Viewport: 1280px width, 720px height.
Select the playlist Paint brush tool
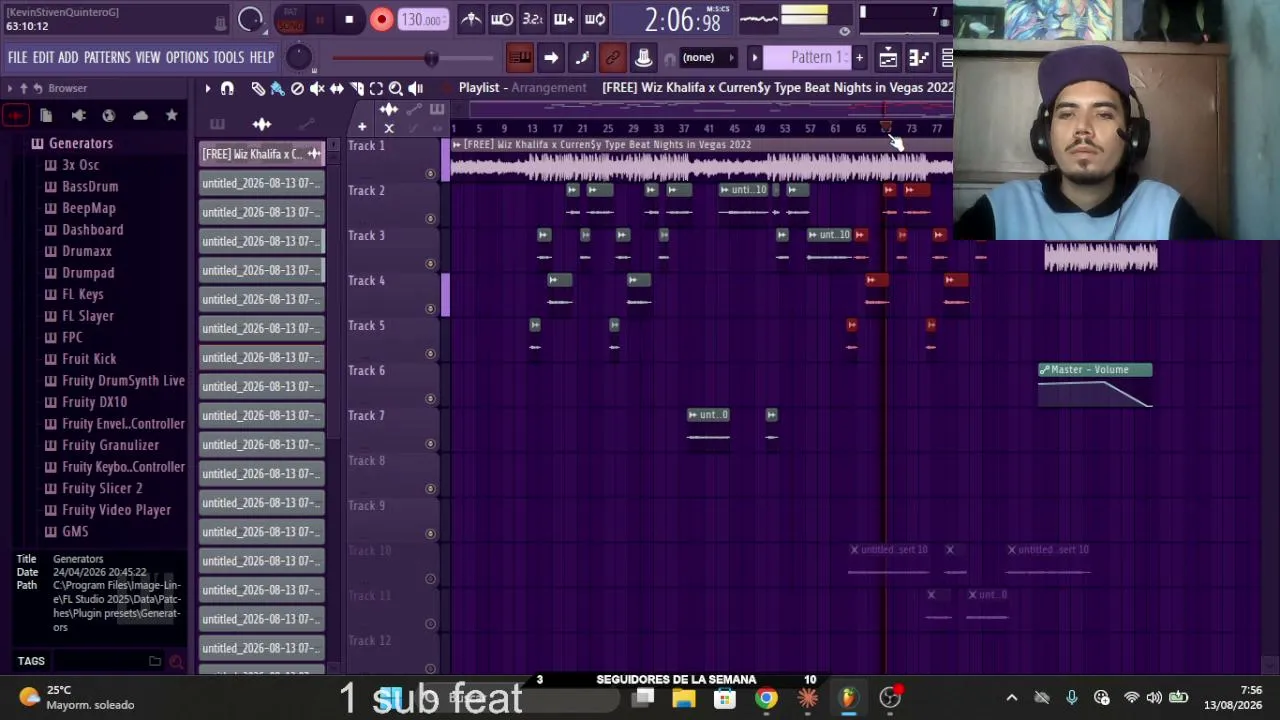click(278, 88)
